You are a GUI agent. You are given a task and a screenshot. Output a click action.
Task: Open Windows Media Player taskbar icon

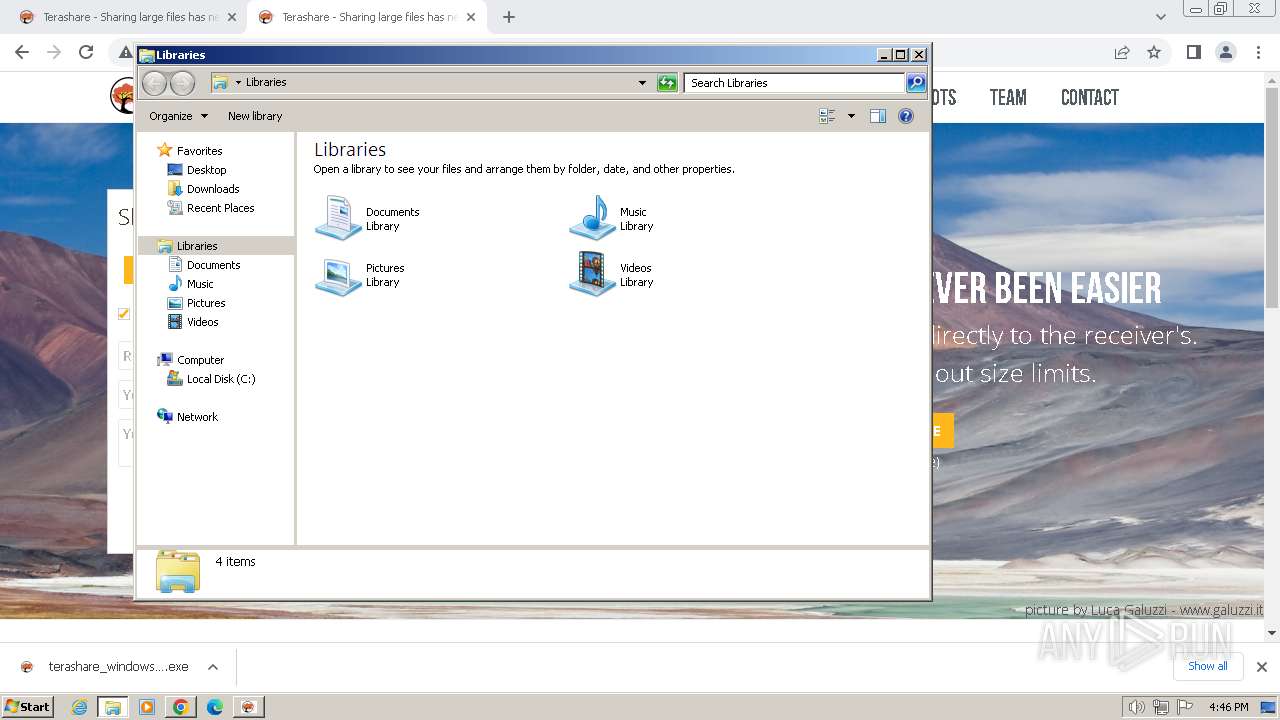pos(147,707)
